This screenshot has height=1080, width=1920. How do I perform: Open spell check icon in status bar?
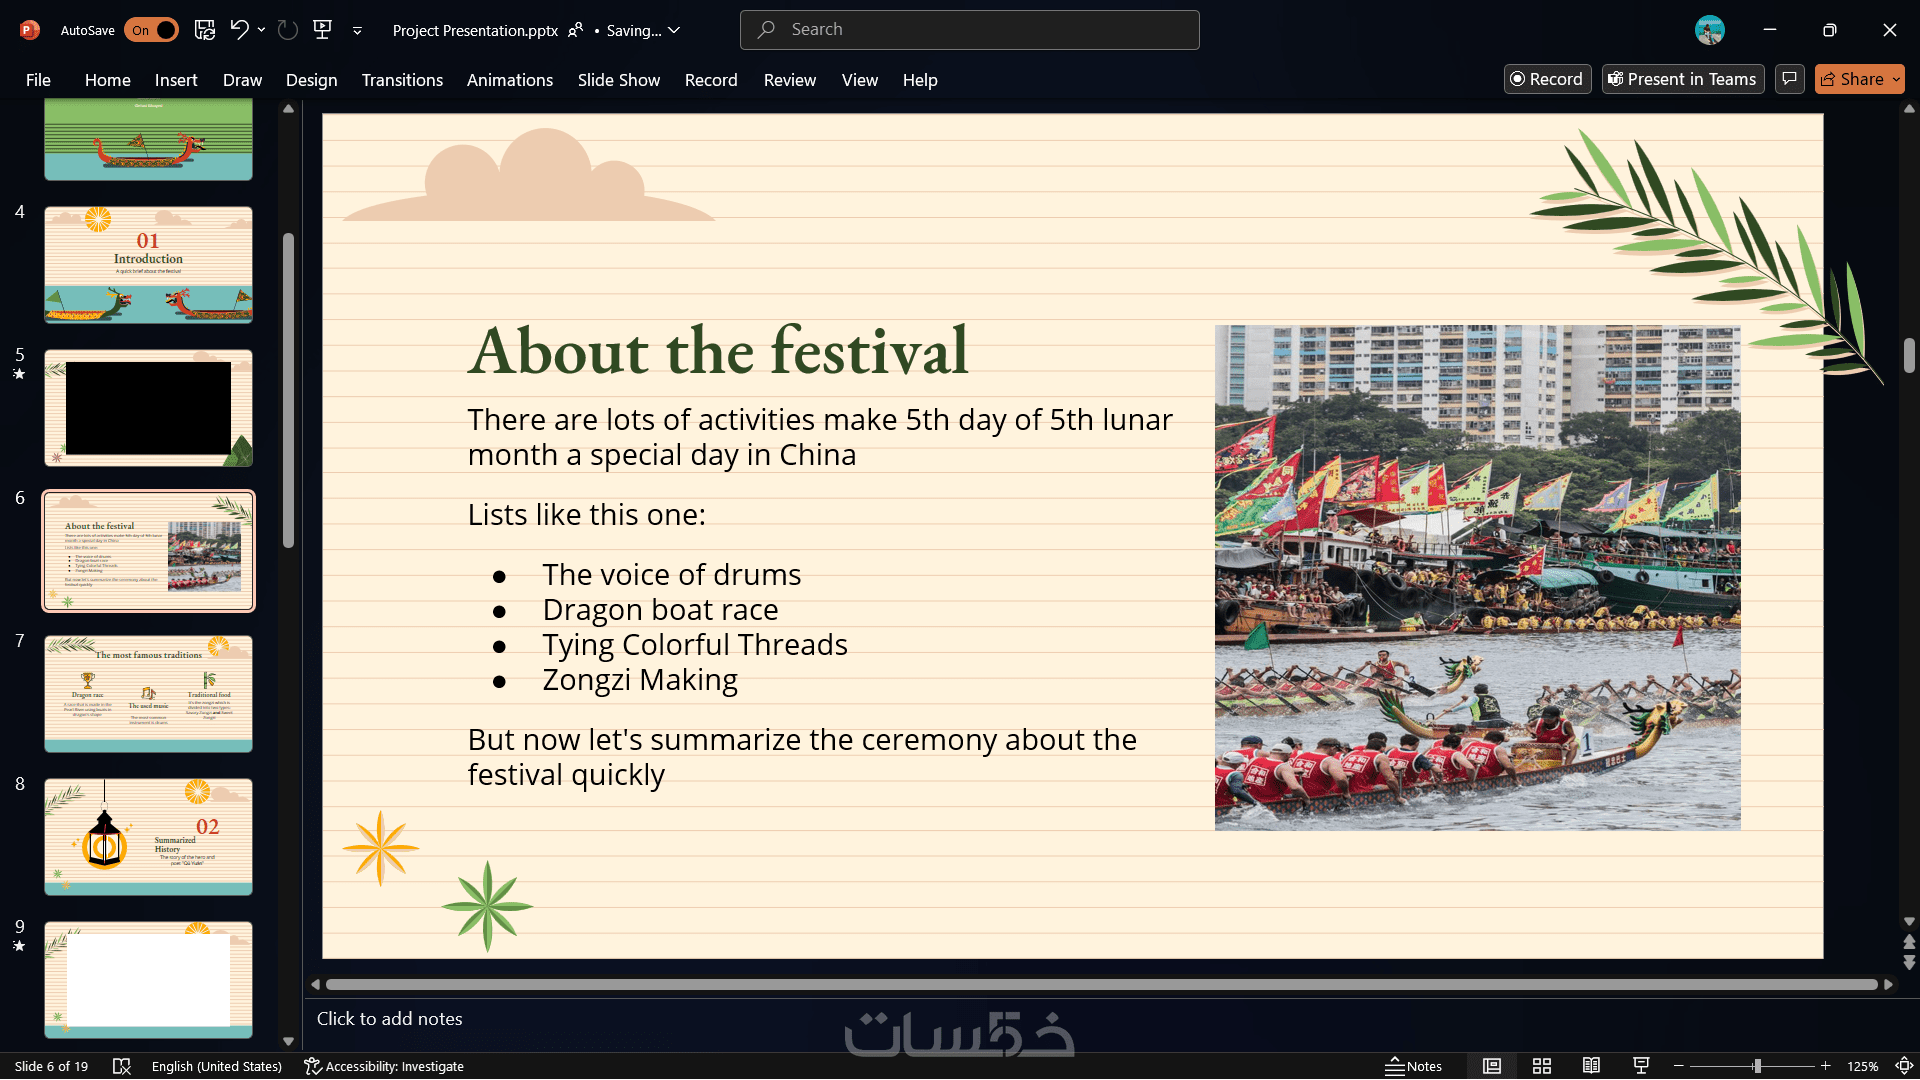tap(122, 1066)
